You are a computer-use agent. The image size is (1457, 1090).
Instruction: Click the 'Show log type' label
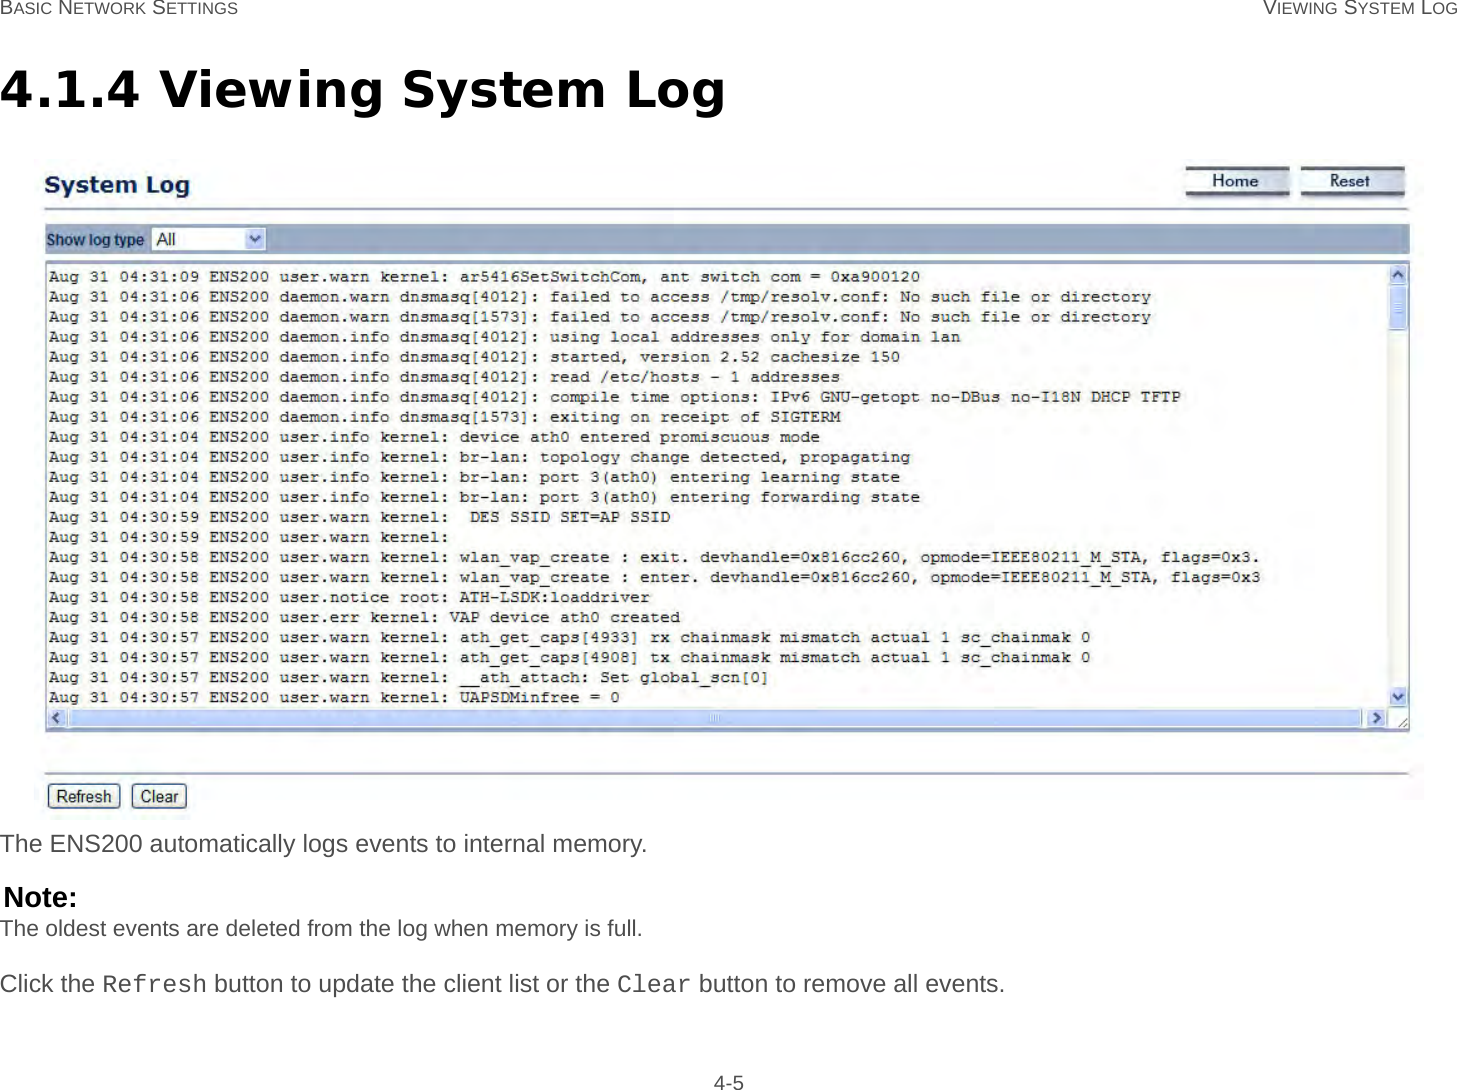(x=95, y=240)
